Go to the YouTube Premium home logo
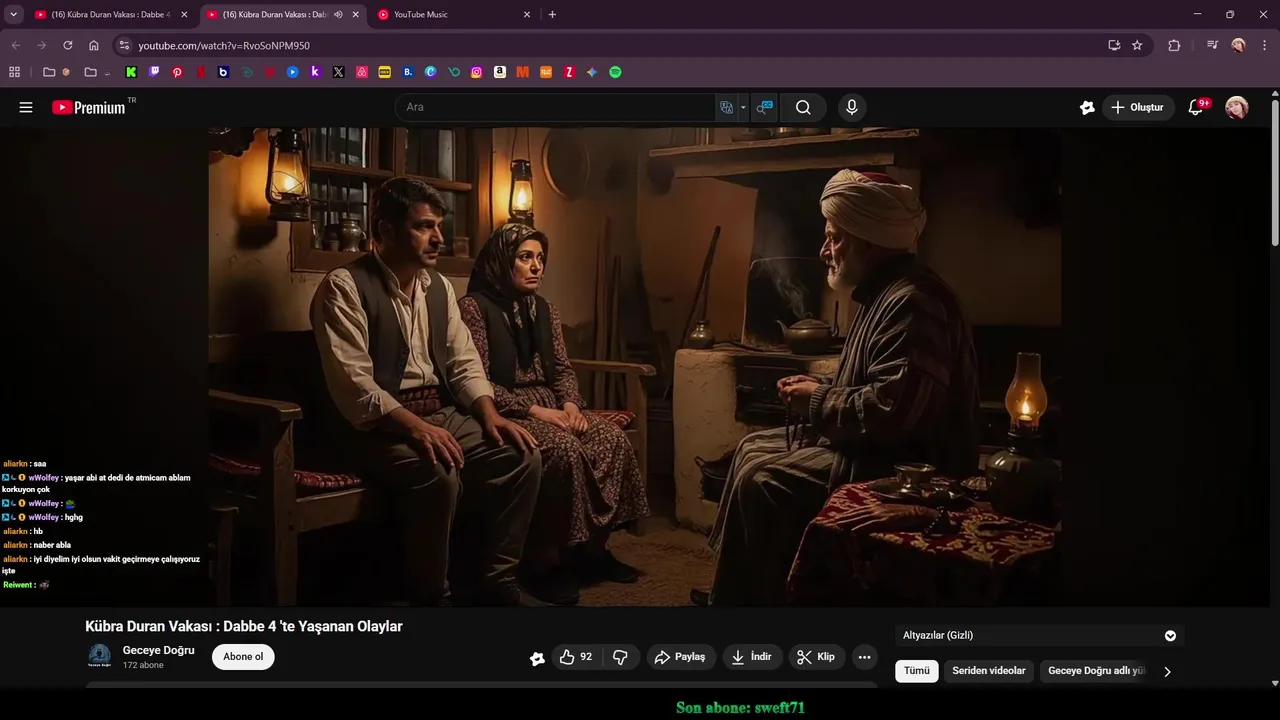Image resolution: width=1280 pixels, height=720 pixels. (x=89, y=107)
